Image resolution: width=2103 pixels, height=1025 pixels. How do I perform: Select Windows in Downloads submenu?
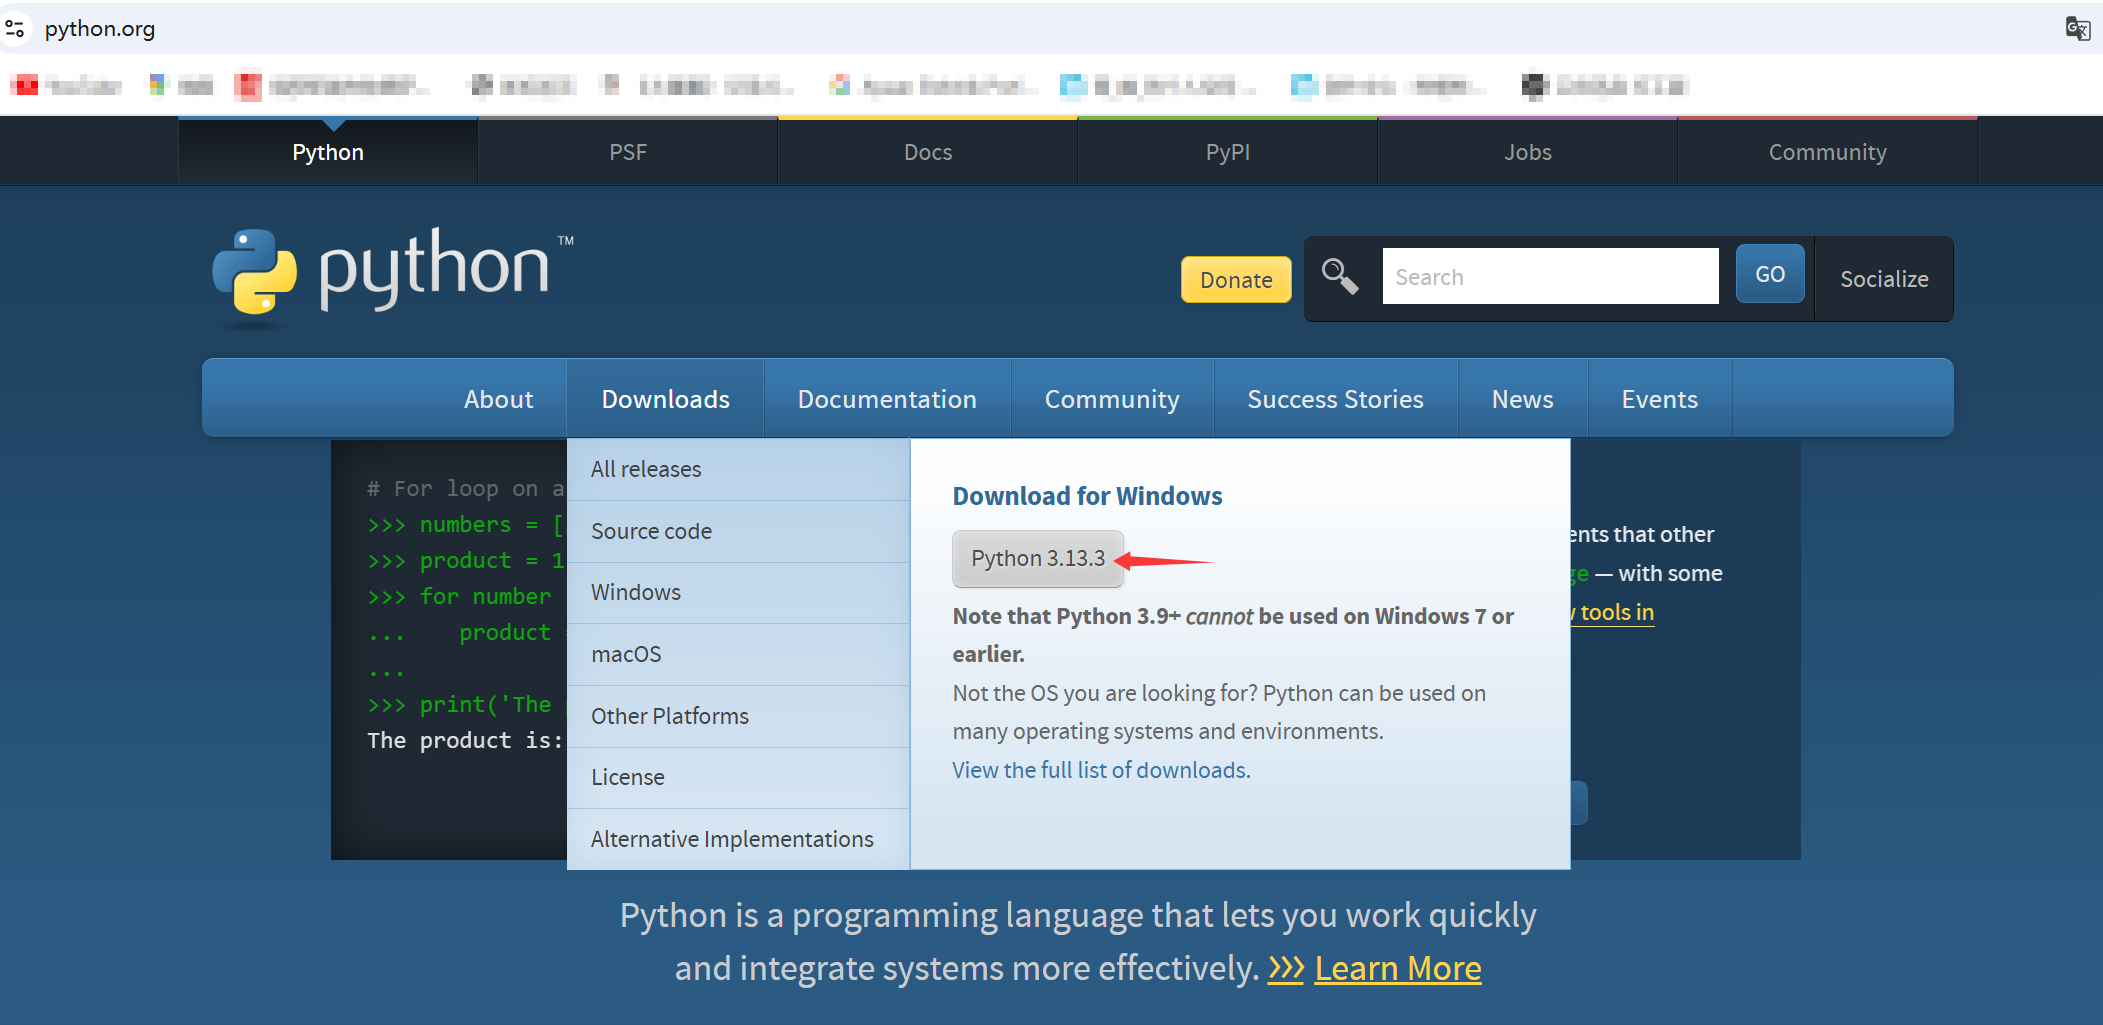tap(738, 592)
